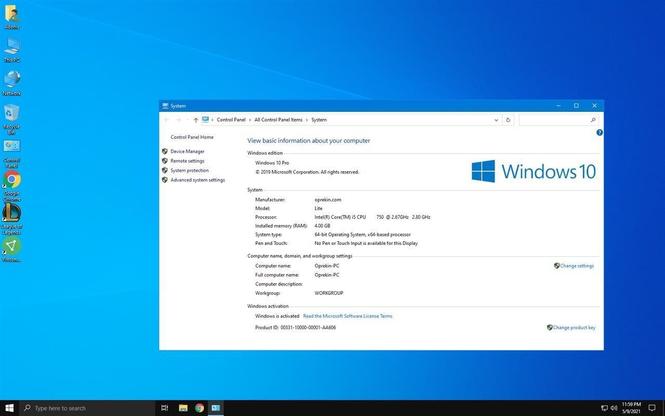The image size is (665, 416).
Task: Click the System window title bar icon
Action: click(x=165, y=106)
